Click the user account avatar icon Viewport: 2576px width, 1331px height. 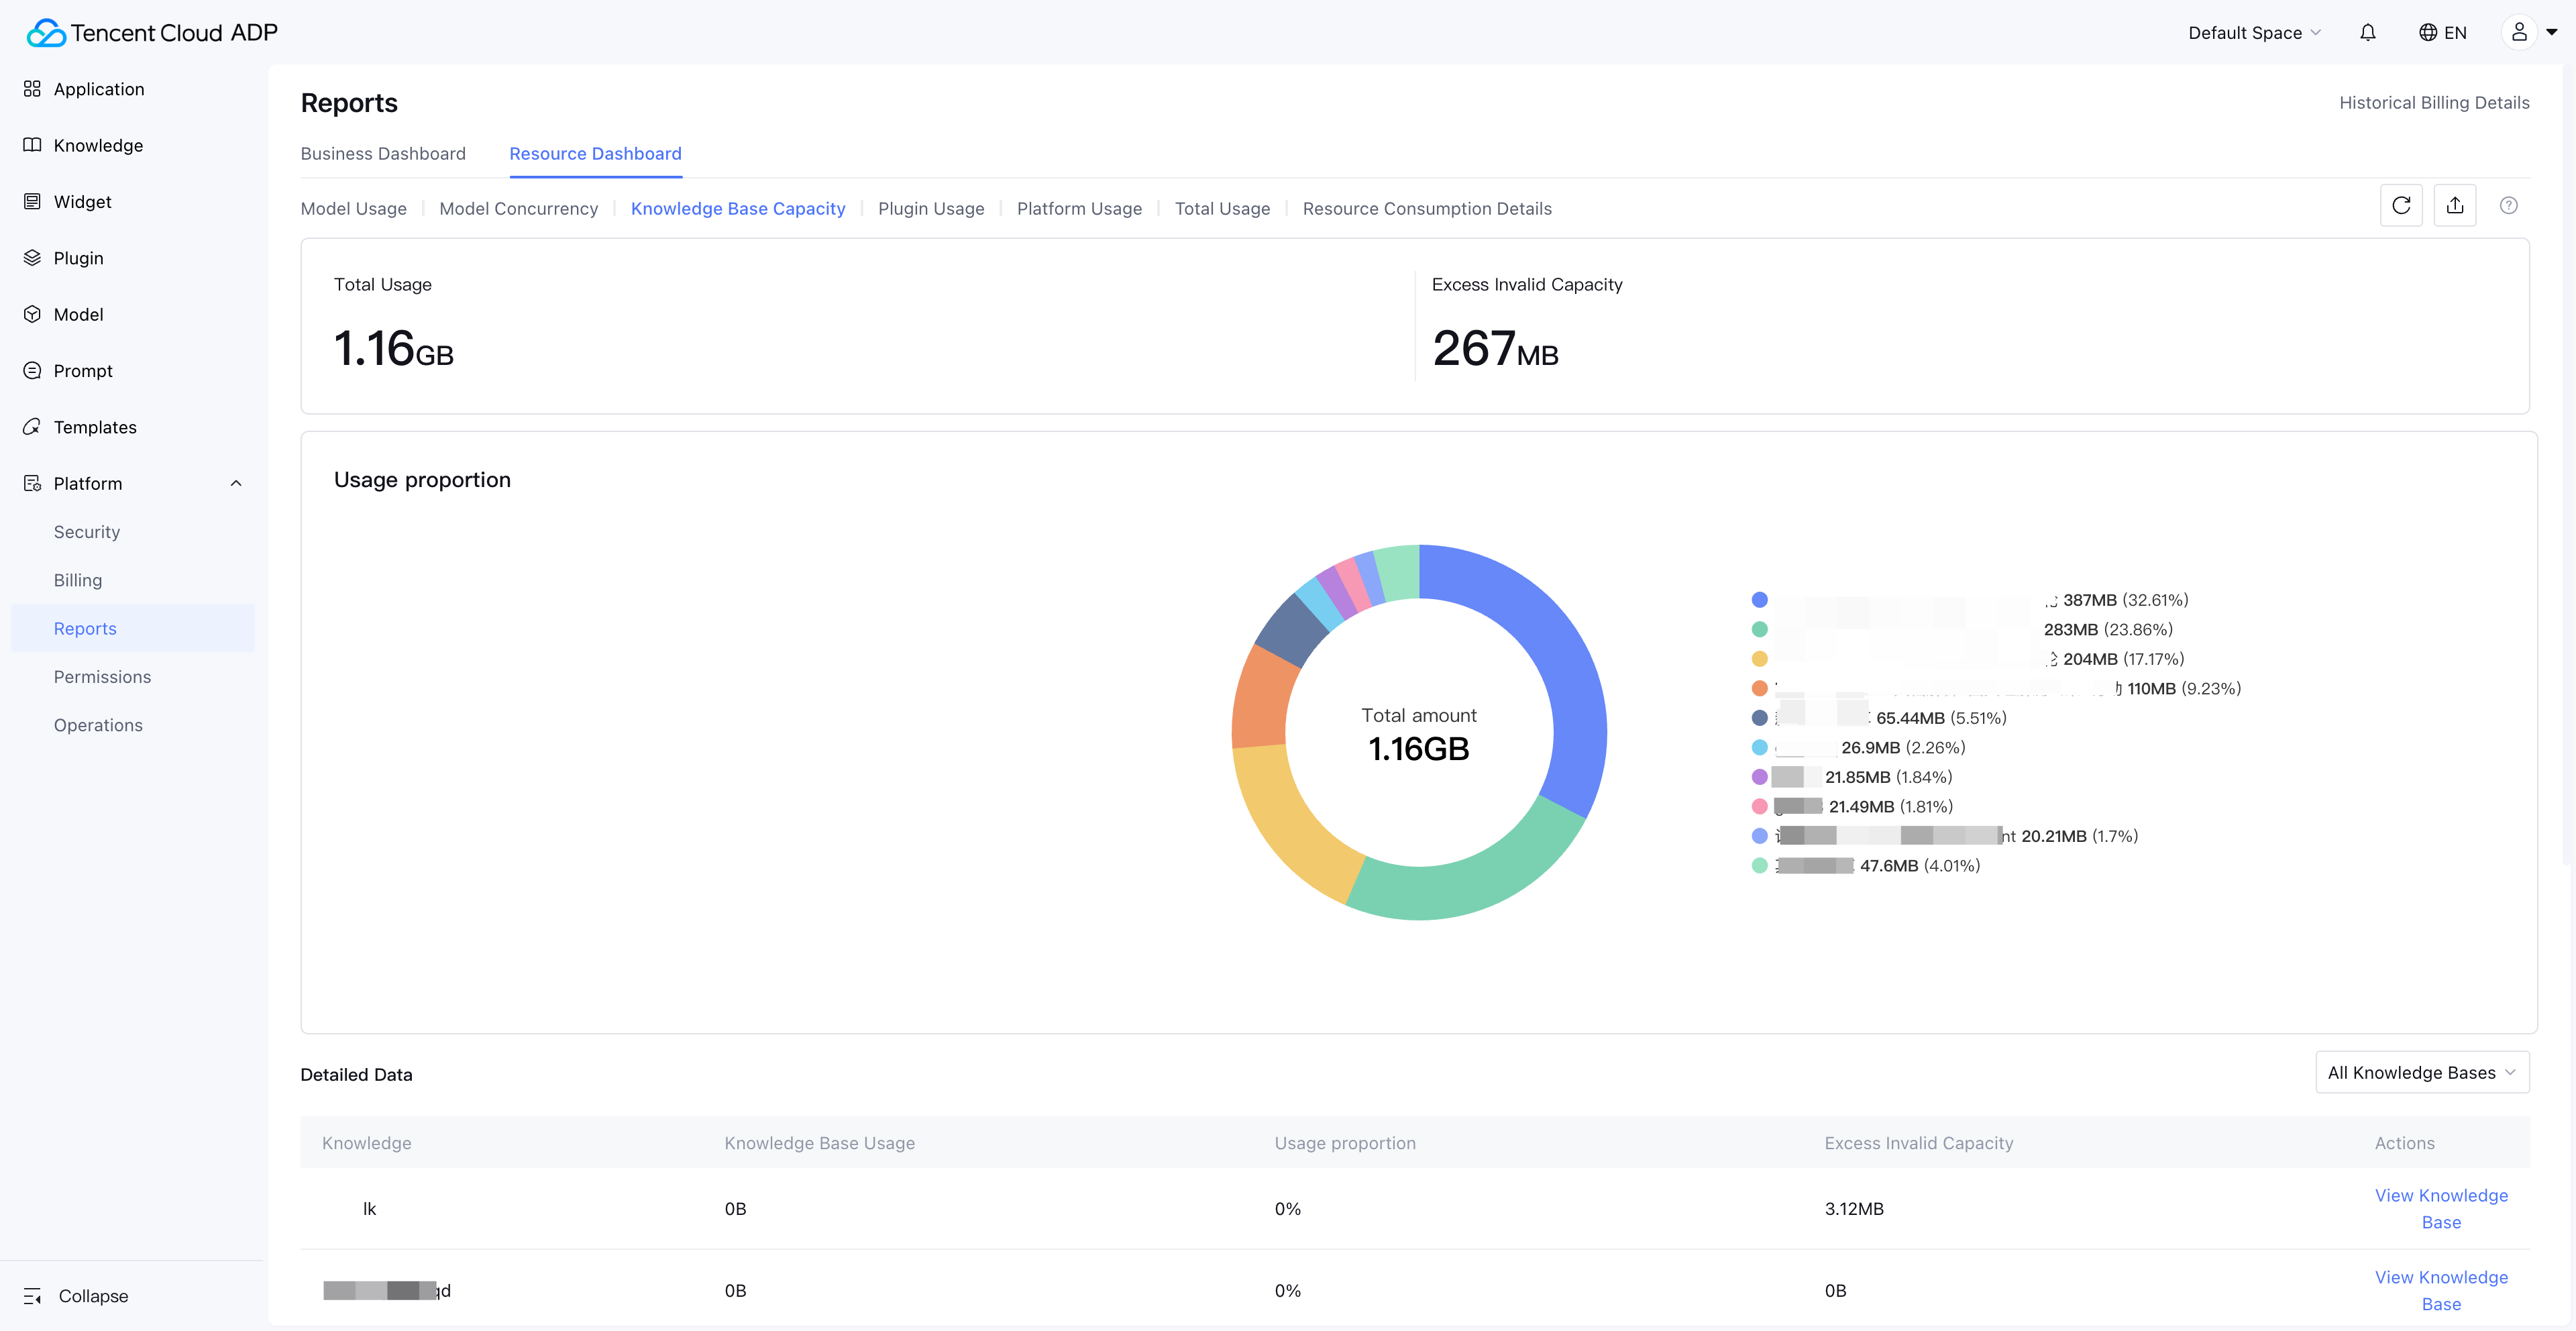(2519, 33)
